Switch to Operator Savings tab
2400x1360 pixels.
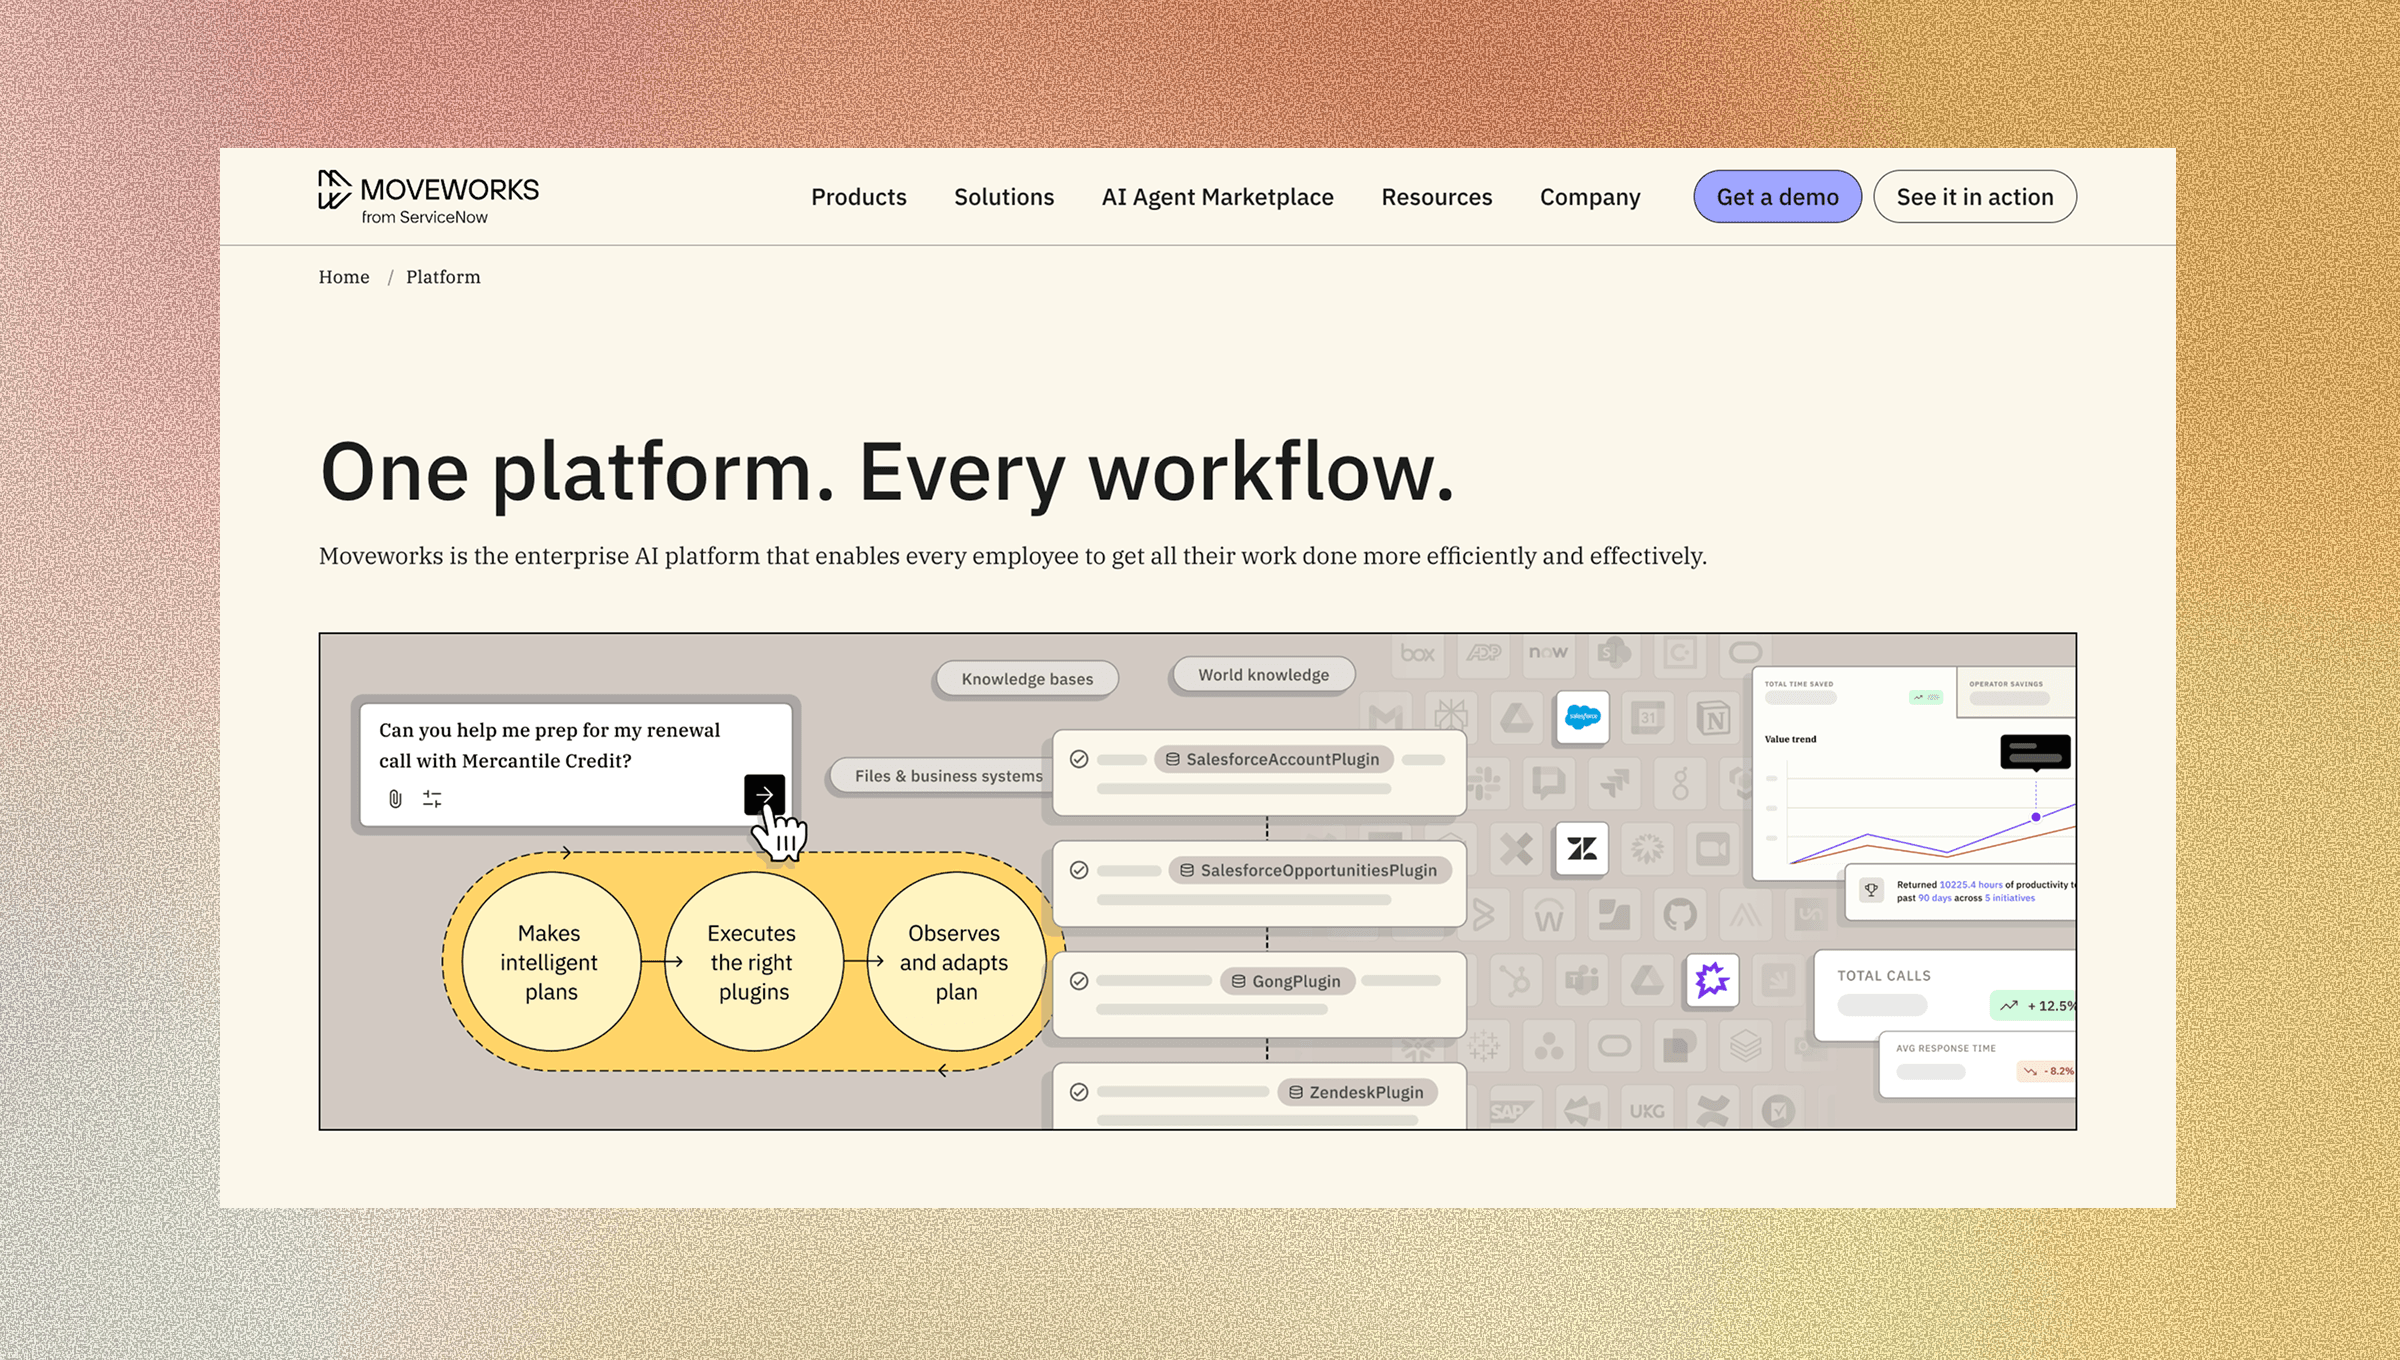tap(2016, 692)
